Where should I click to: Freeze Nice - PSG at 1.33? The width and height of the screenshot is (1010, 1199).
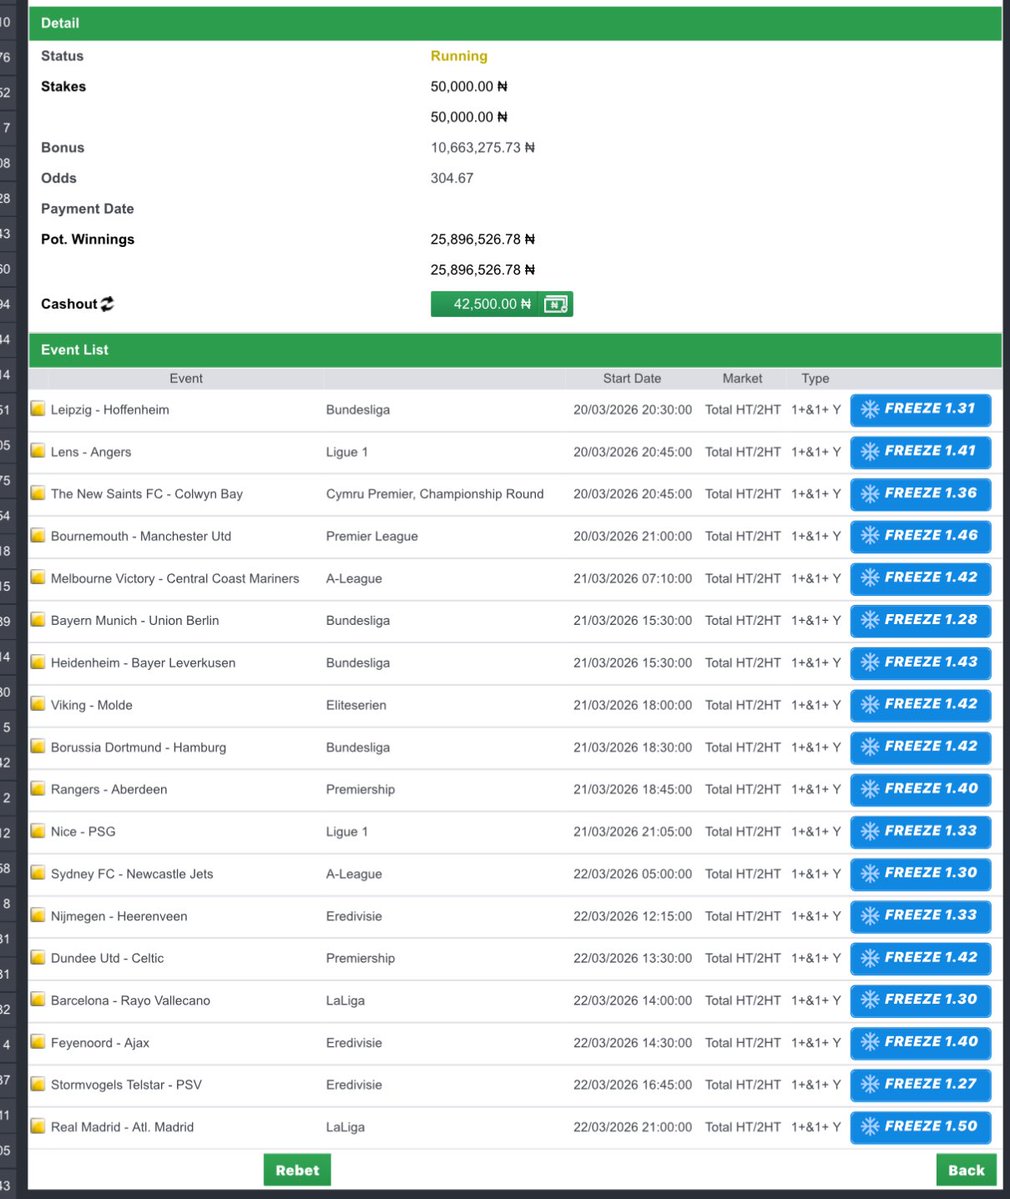(x=921, y=831)
